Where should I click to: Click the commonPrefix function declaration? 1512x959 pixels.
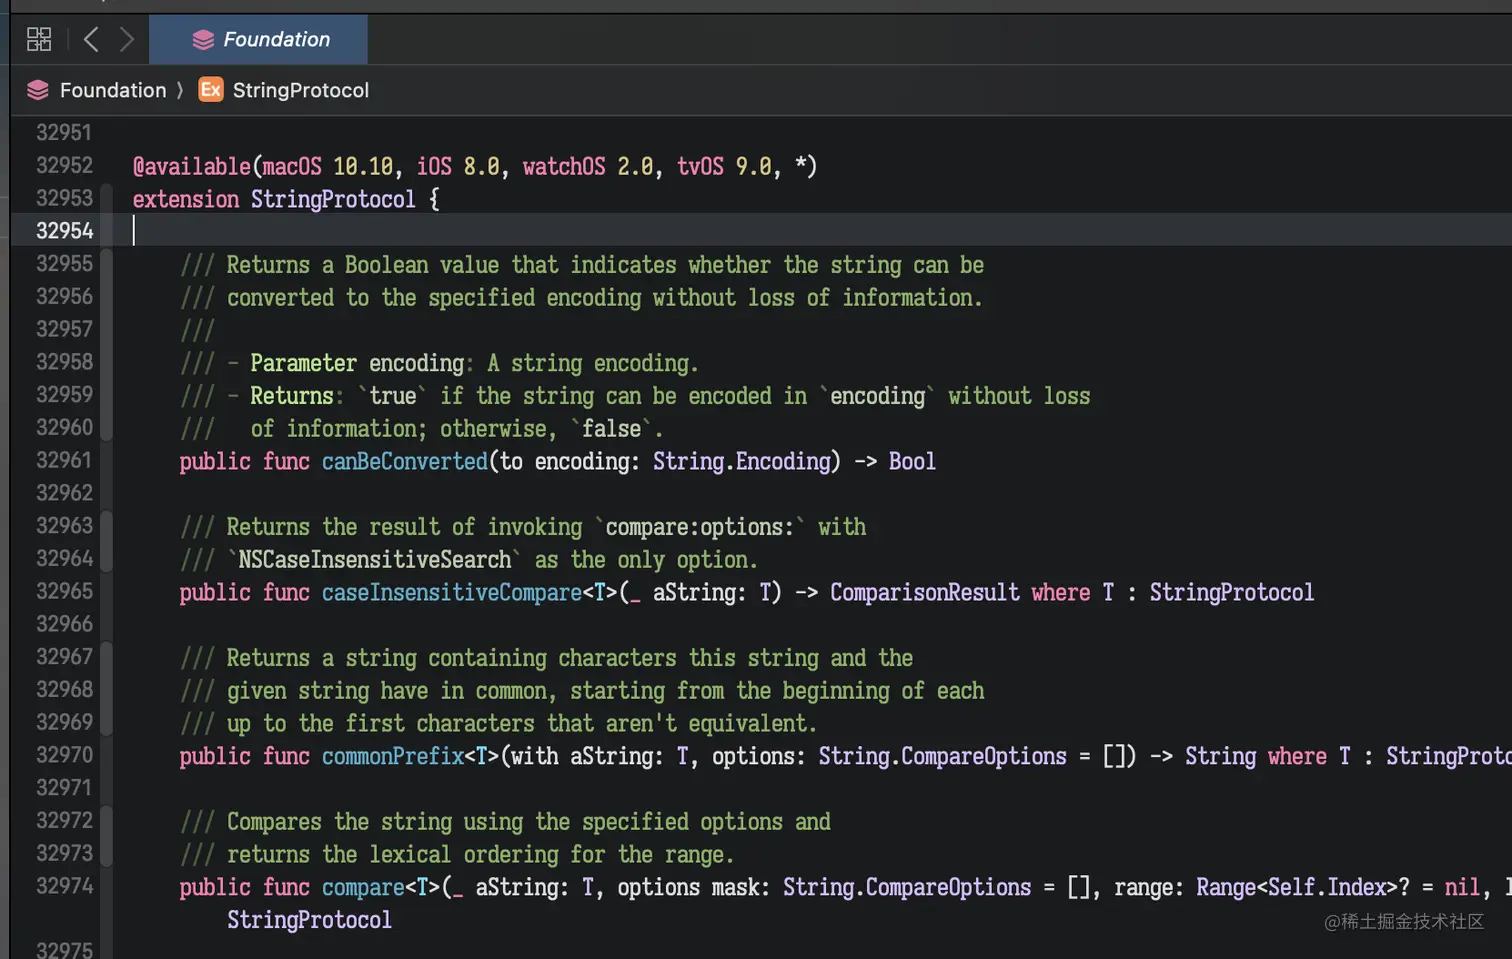click(392, 756)
